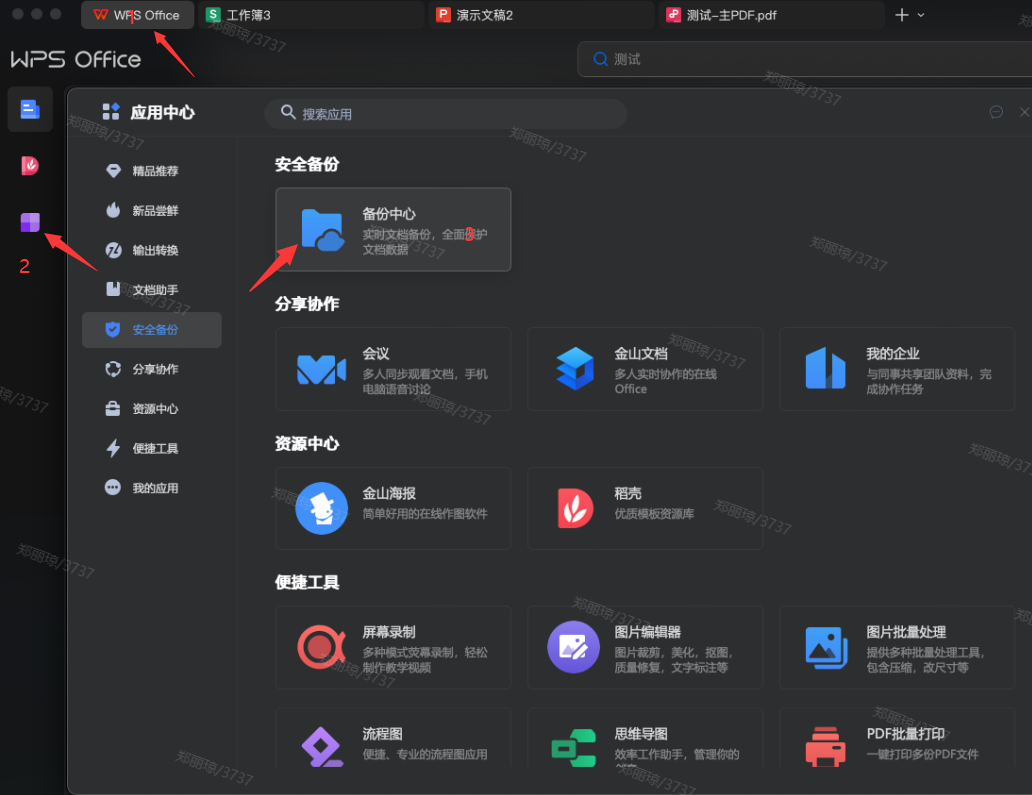
Task: Select 我的应用 category in sidebar
Action: coord(152,488)
